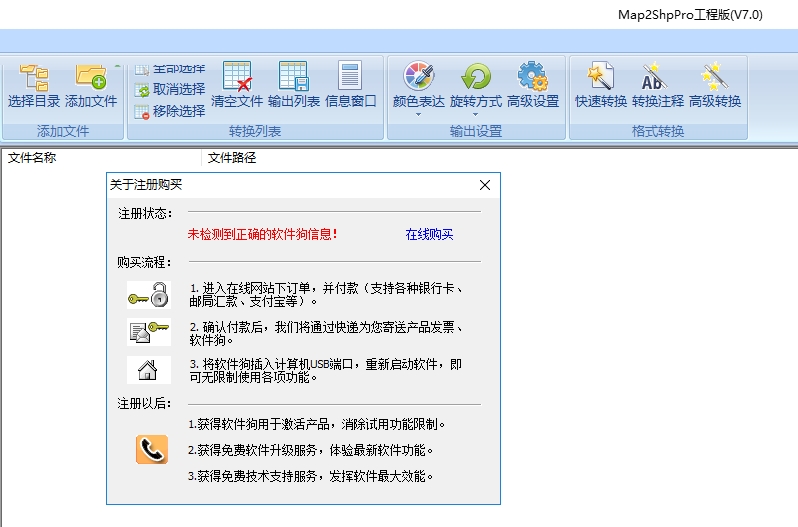This screenshot has height=527, width=798.
Task: Click text 获得免费技术支持服务
Action: [x=257, y=476]
